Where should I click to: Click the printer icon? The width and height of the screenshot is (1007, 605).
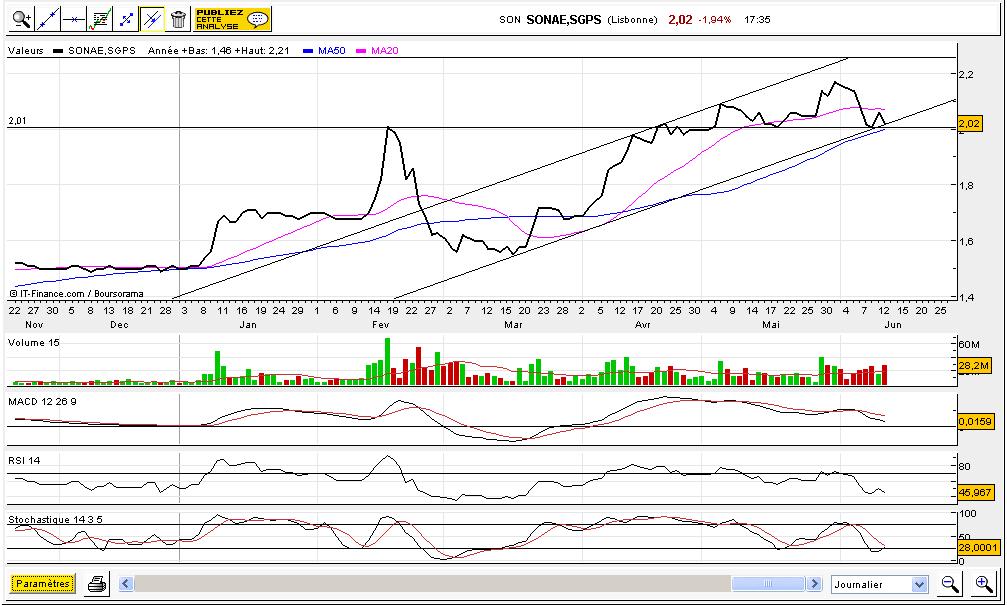click(x=97, y=584)
